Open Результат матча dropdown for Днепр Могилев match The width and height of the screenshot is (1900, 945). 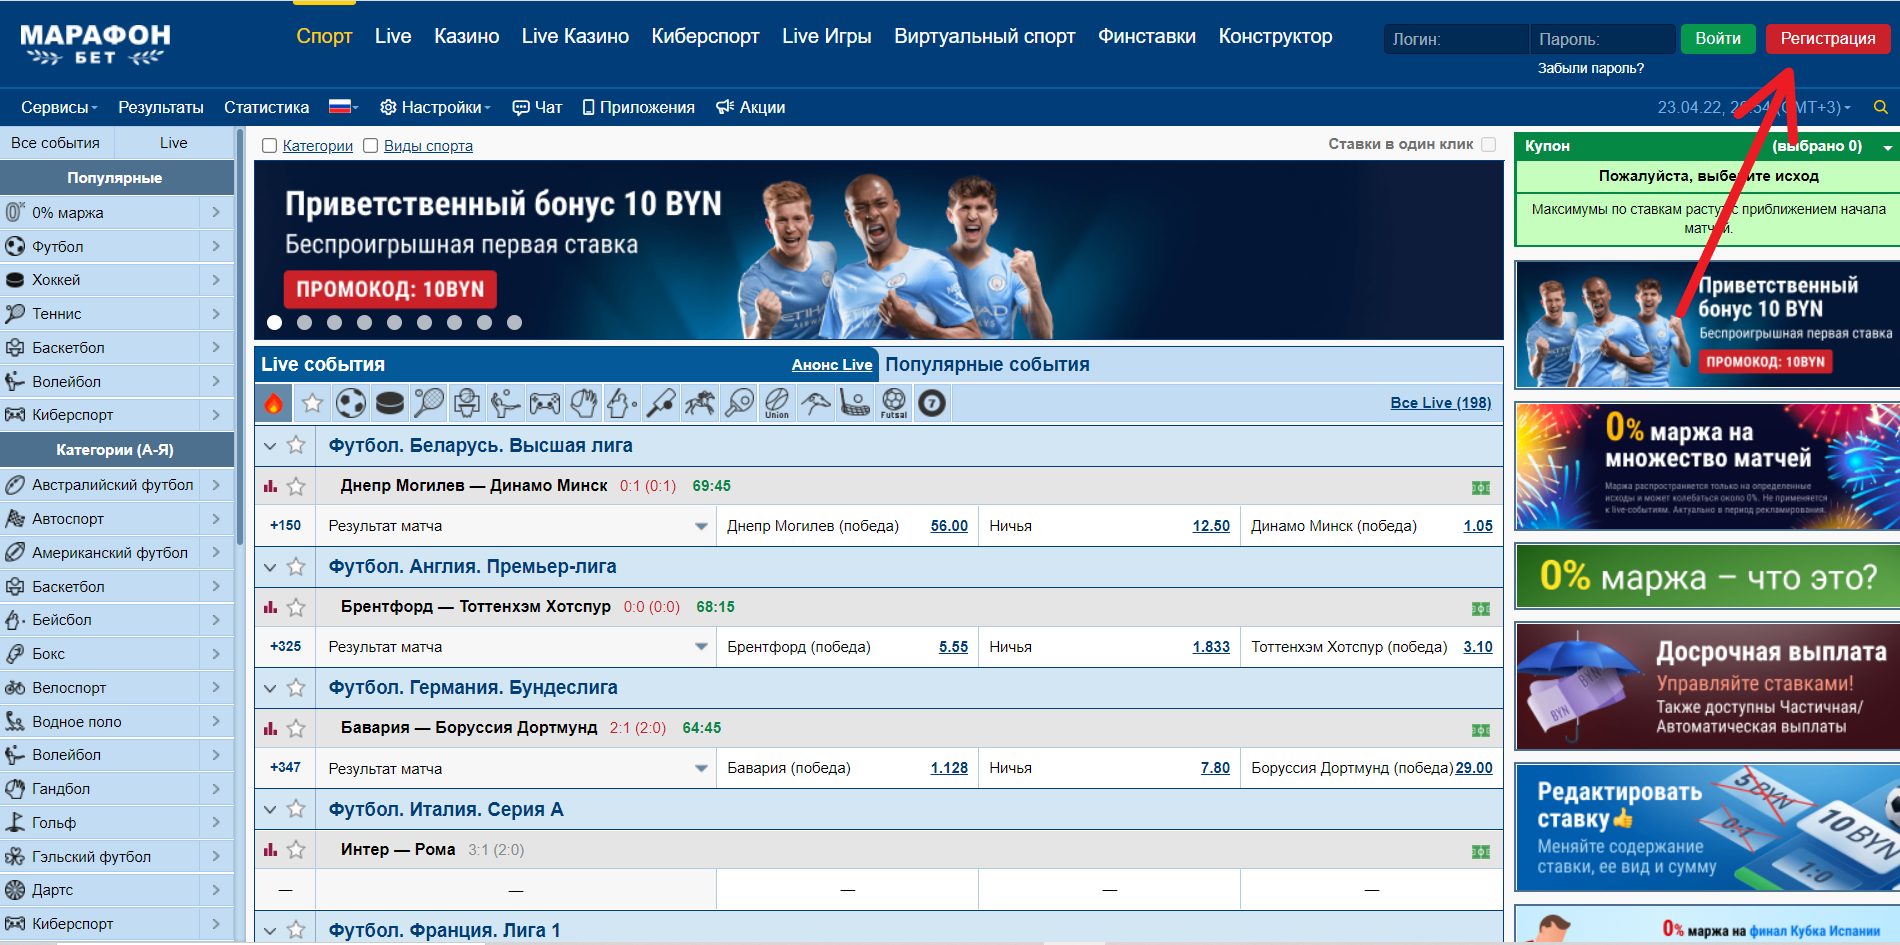point(701,526)
